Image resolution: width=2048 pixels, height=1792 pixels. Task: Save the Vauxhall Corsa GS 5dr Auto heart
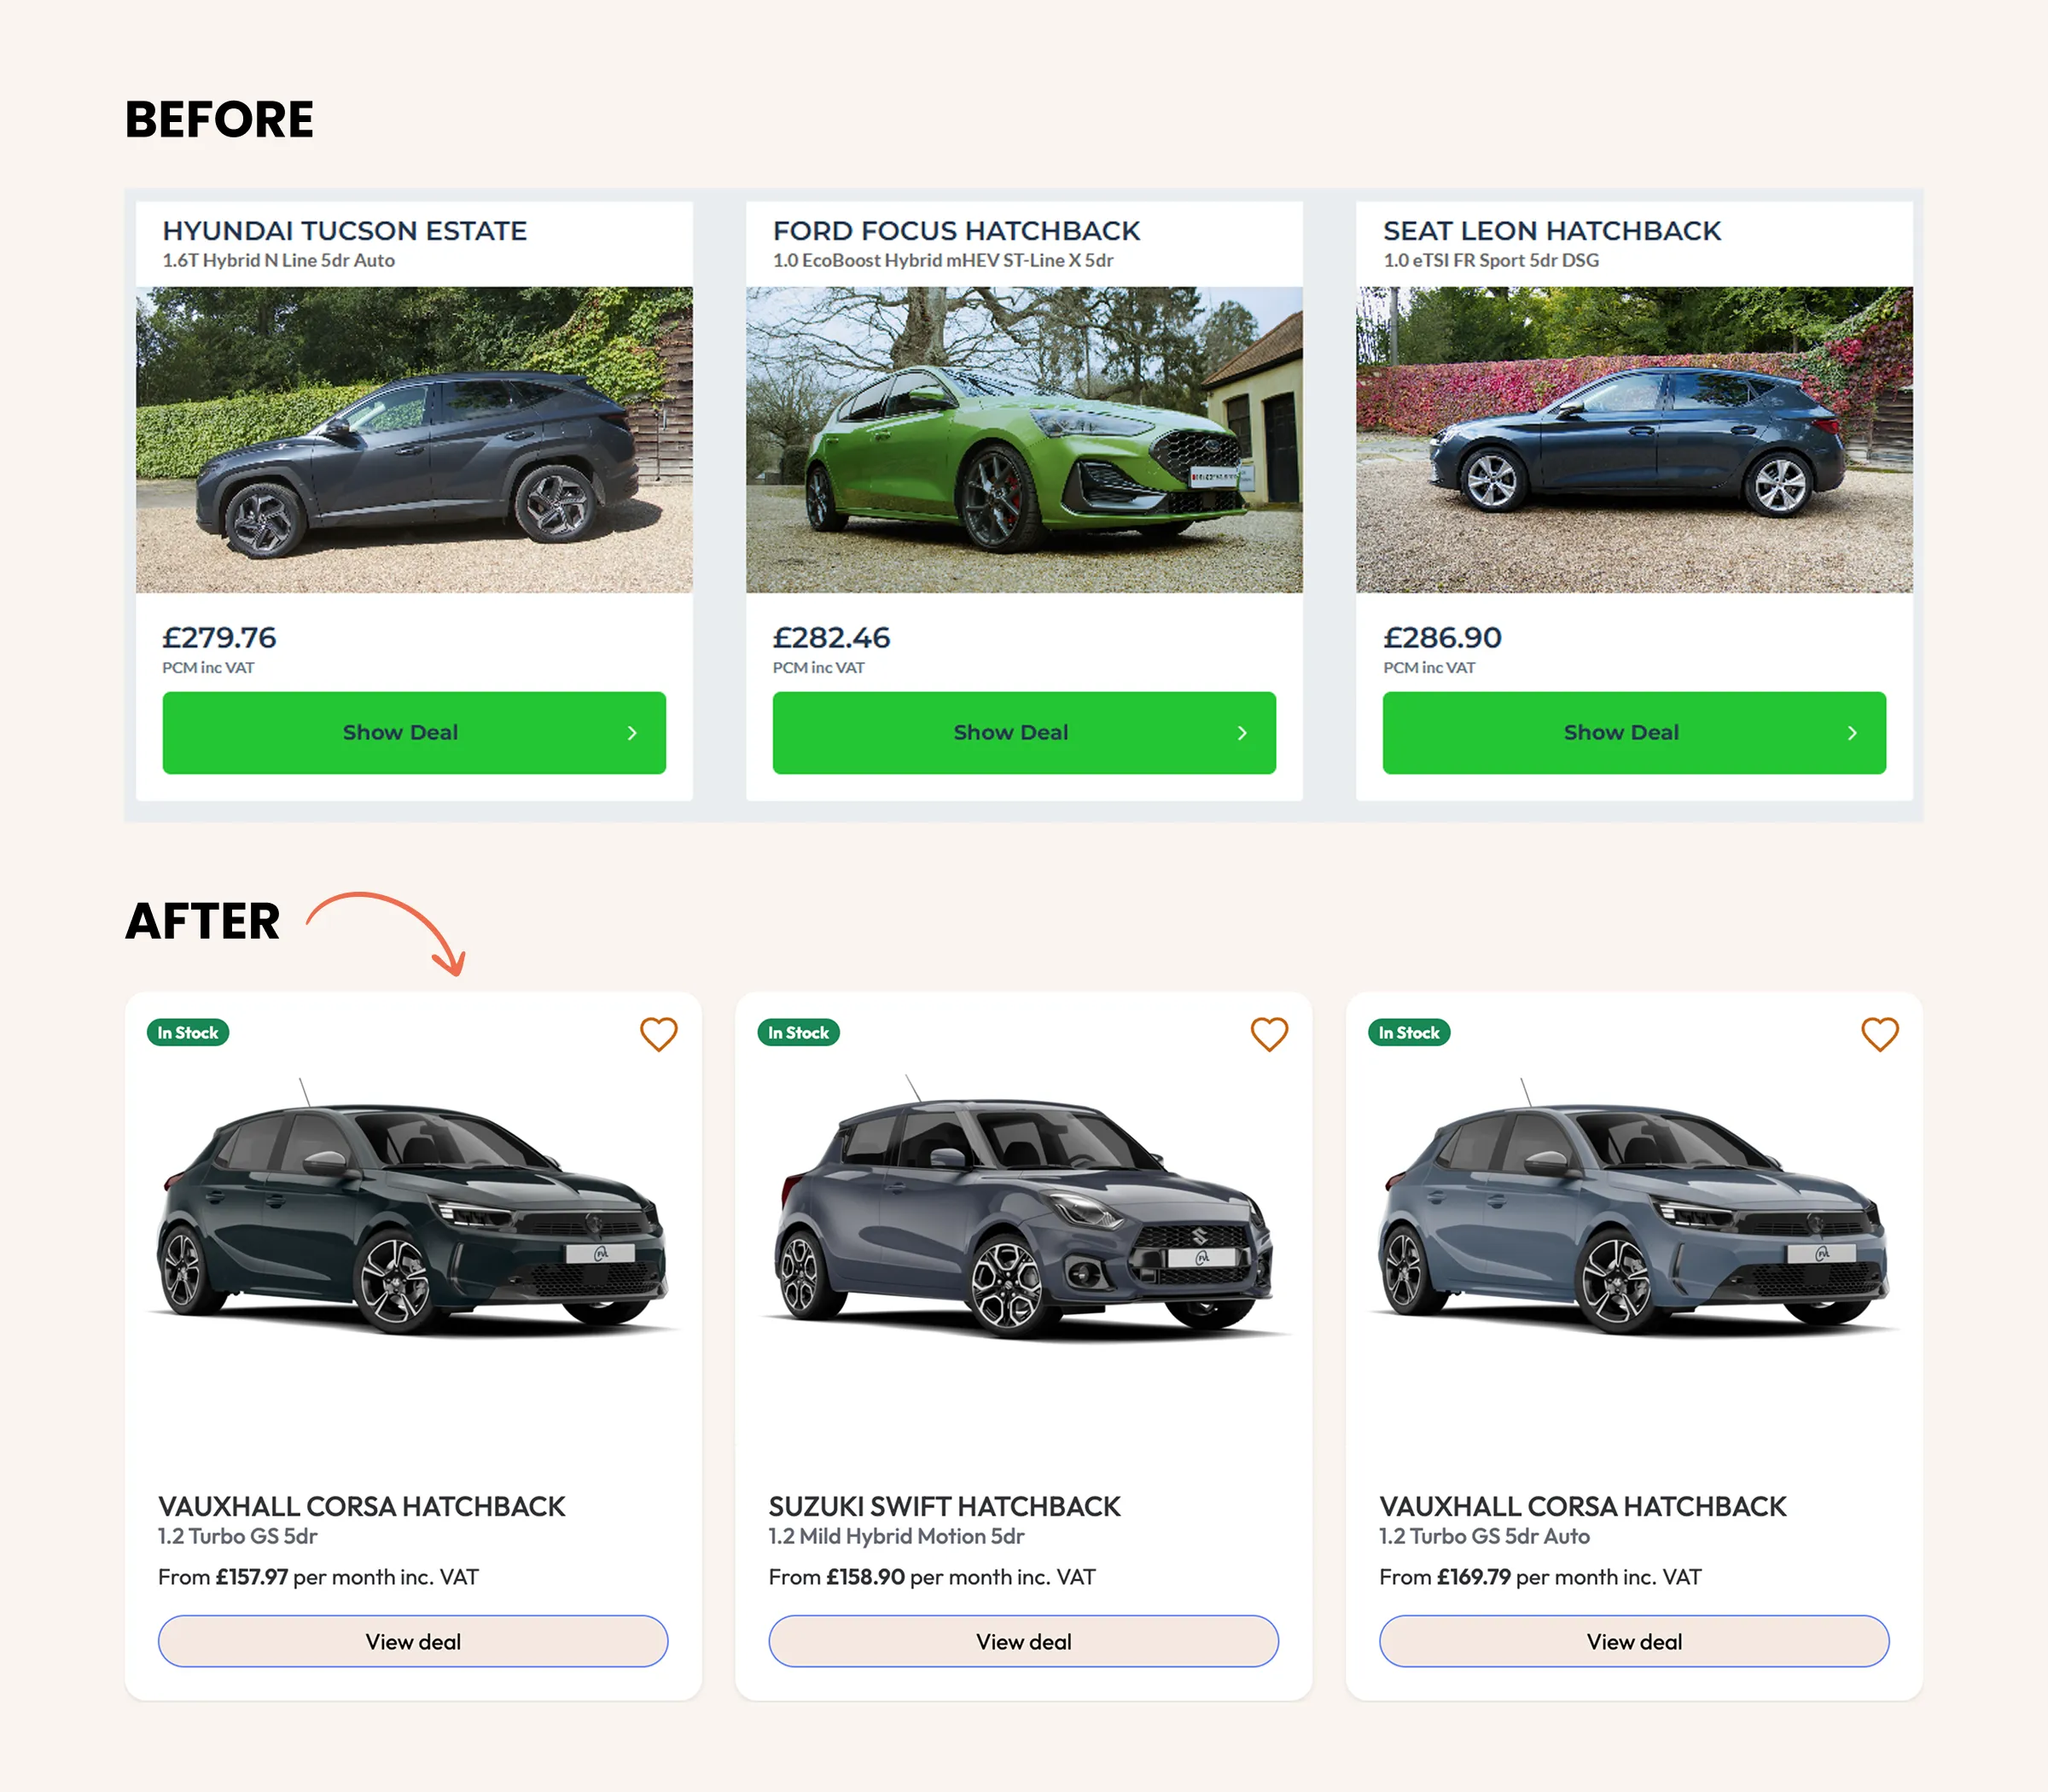pyautogui.click(x=1879, y=1034)
